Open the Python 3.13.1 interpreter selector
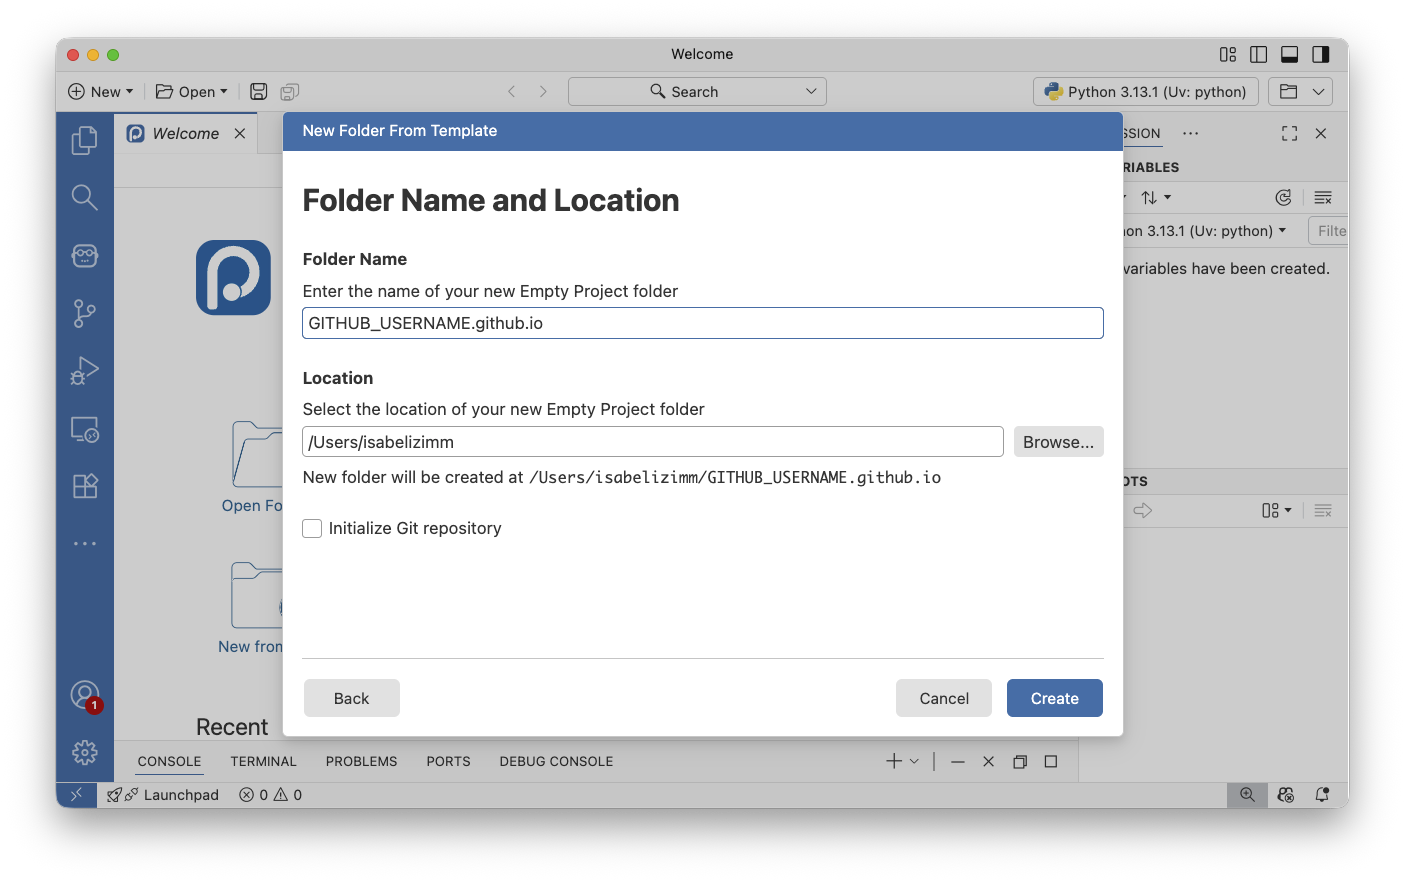The width and height of the screenshot is (1405, 882). [1145, 92]
